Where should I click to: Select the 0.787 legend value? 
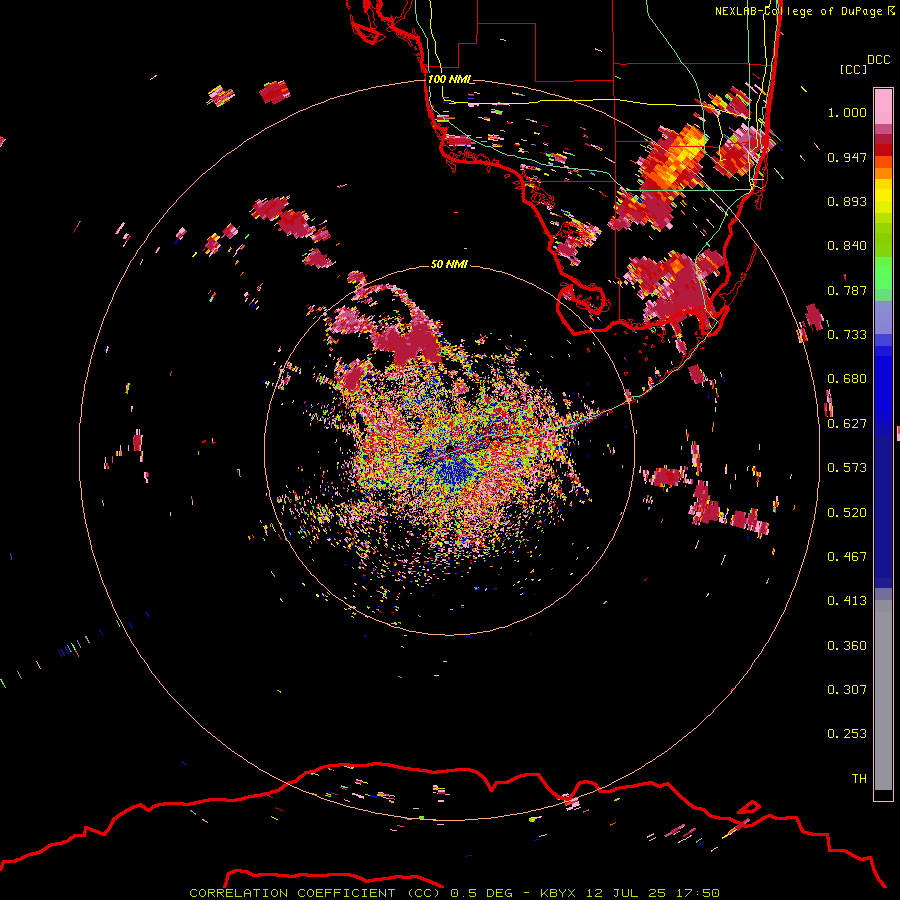tap(847, 290)
